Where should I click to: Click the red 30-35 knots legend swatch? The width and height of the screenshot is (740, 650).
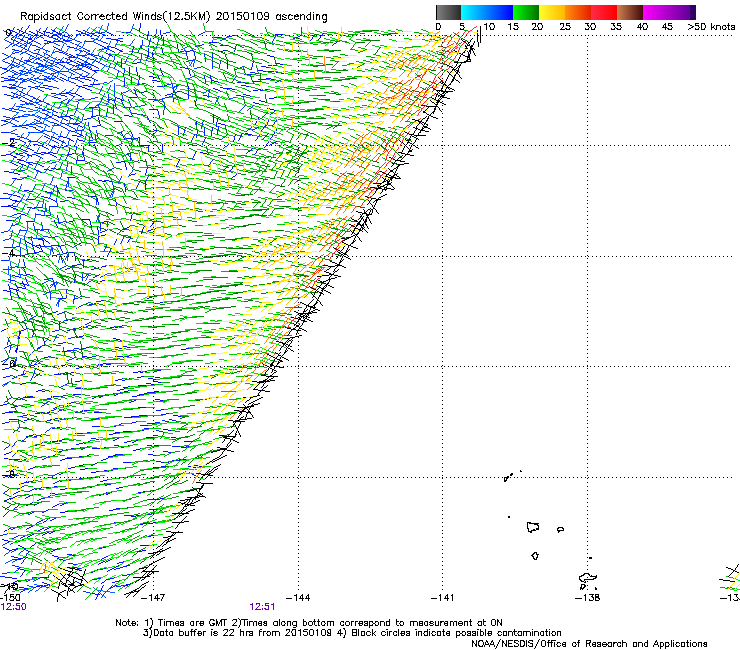click(604, 12)
